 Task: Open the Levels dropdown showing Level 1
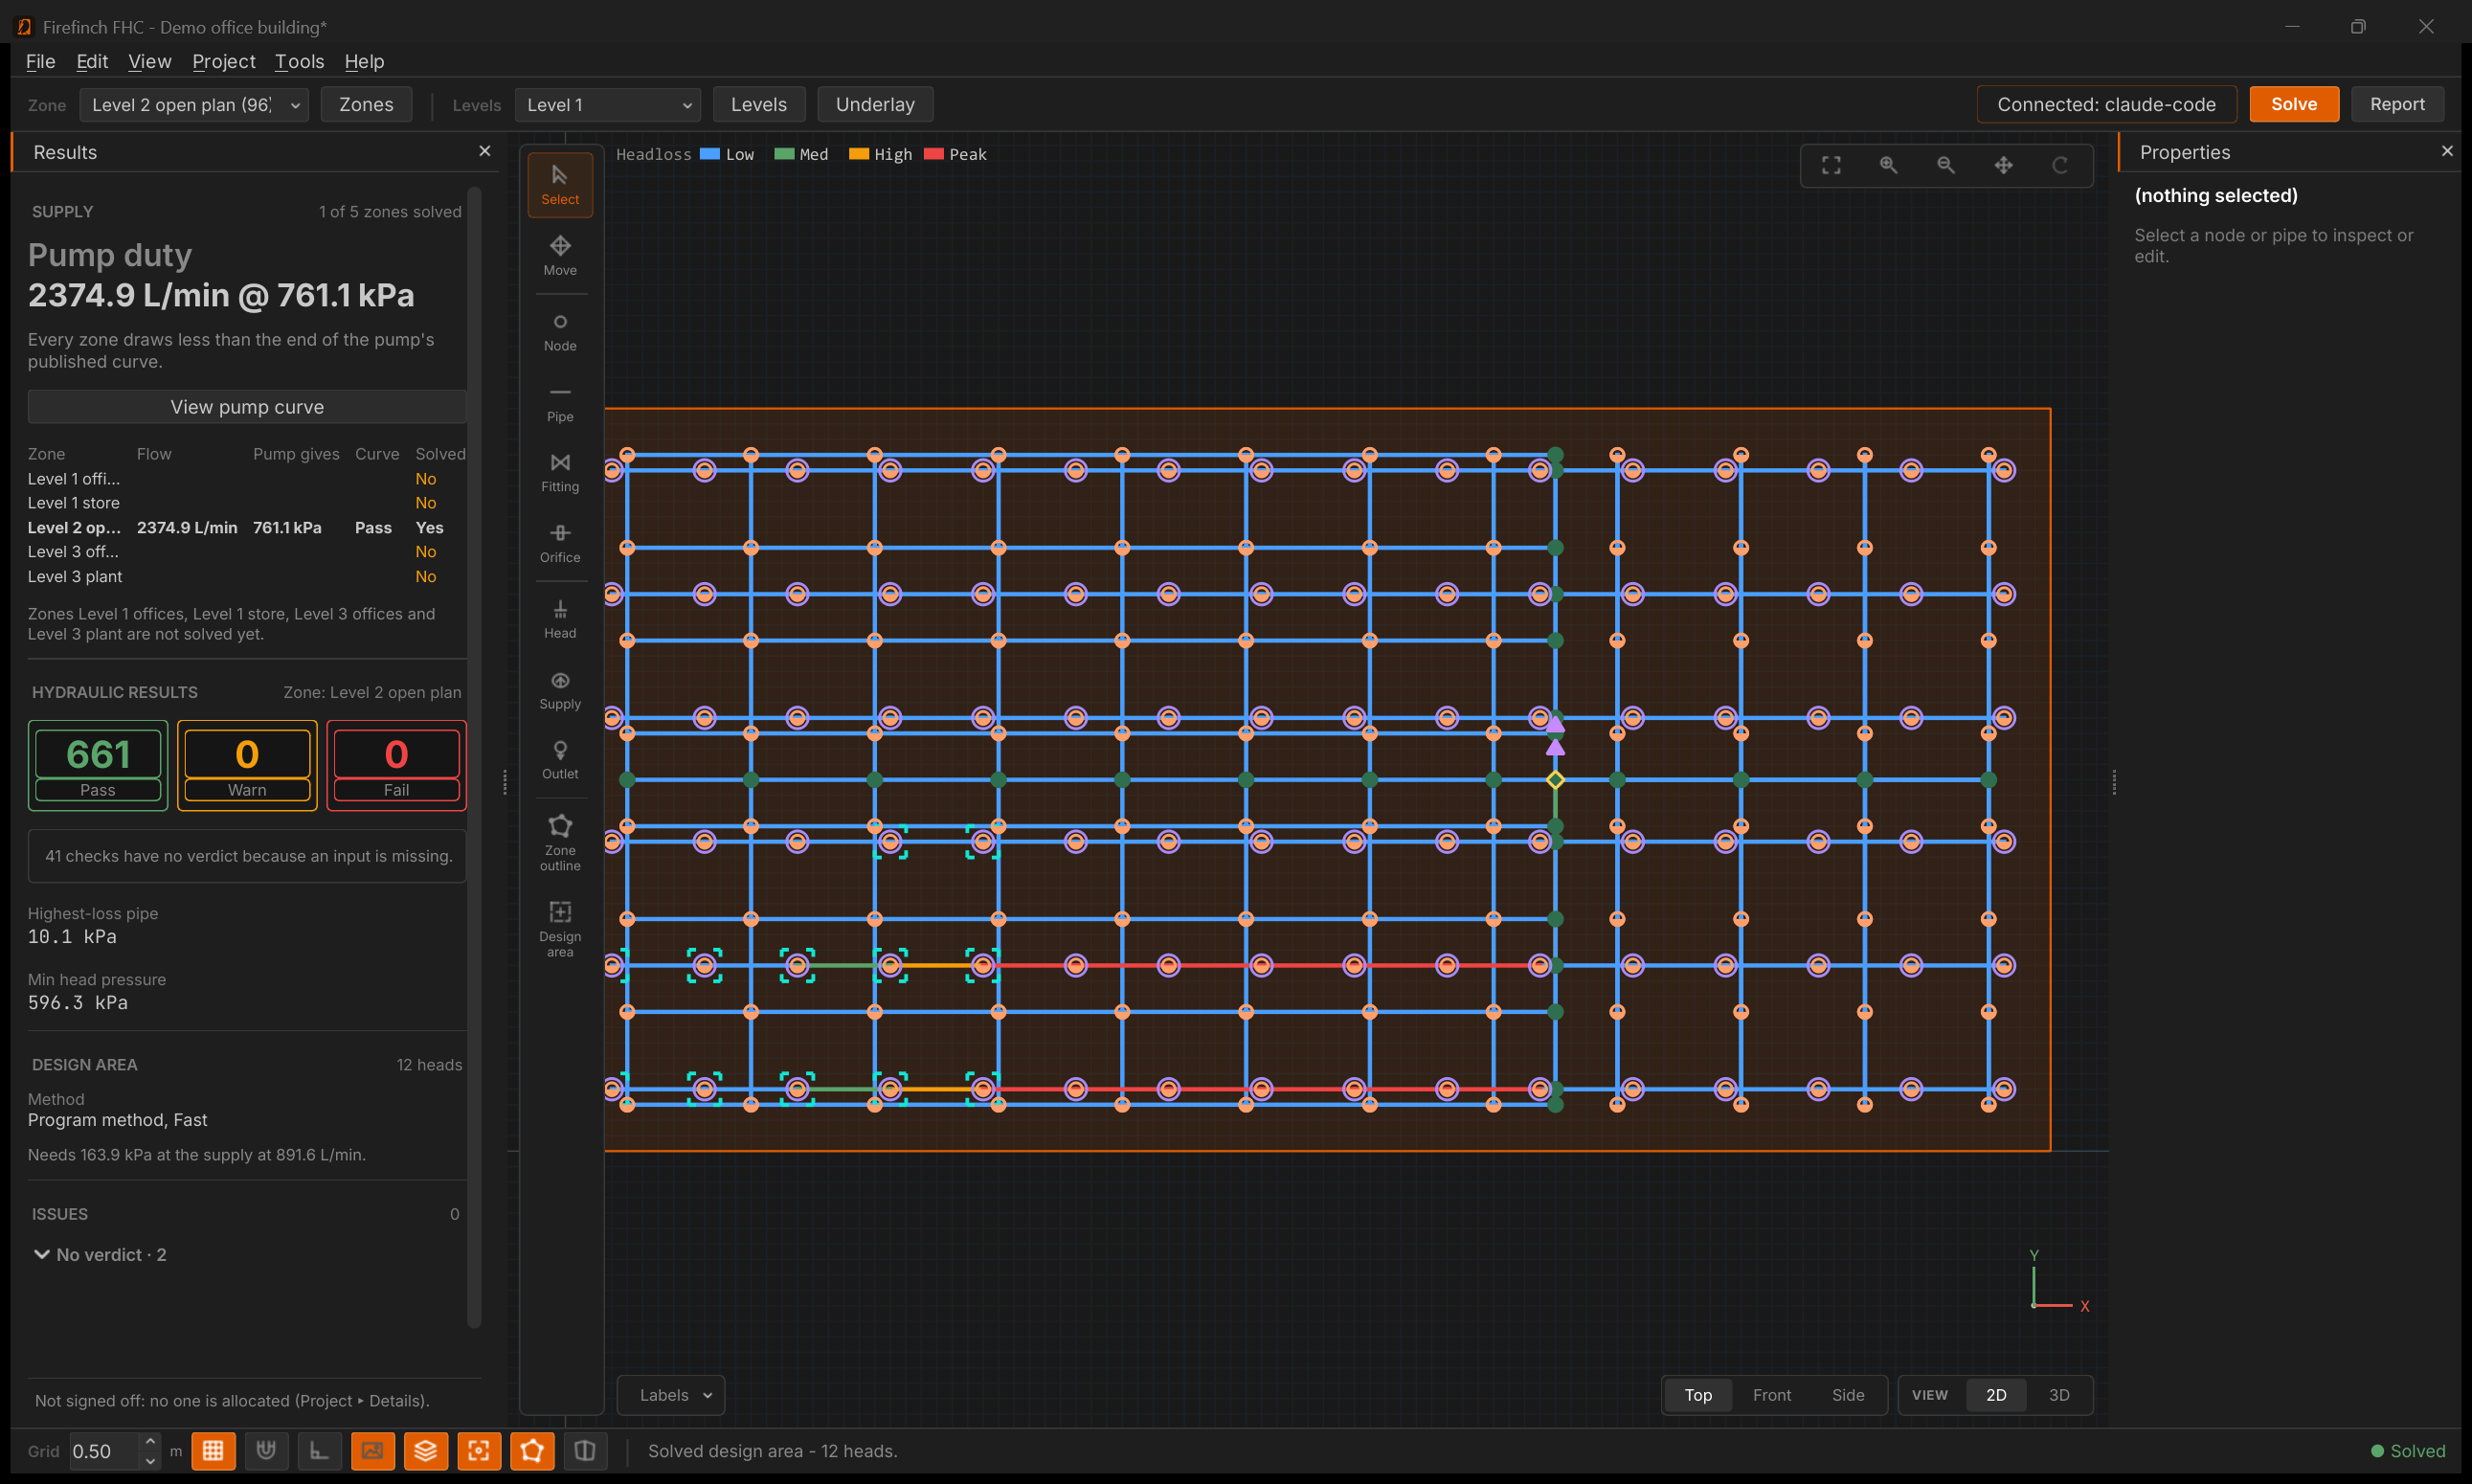click(x=608, y=105)
